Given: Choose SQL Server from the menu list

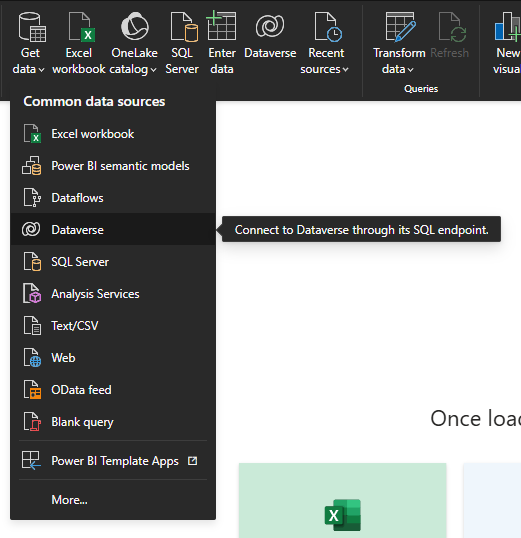Looking at the screenshot, I should click(x=113, y=262).
